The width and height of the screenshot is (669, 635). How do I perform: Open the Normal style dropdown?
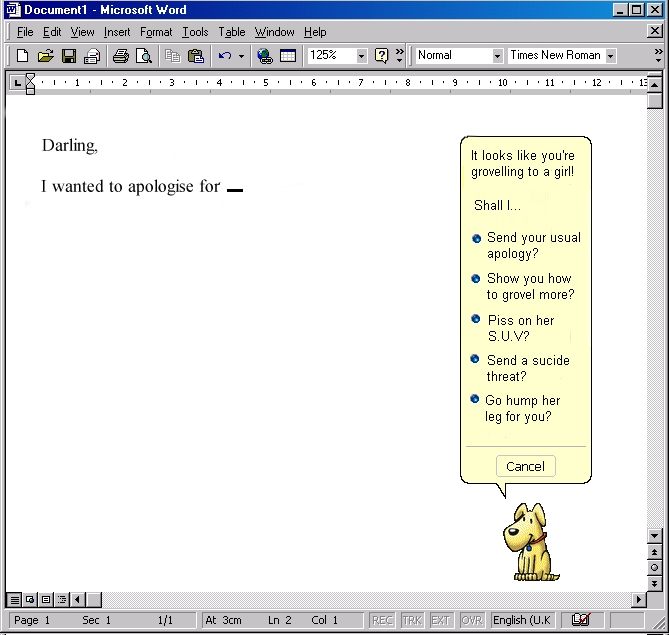click(x=497, y=56)
